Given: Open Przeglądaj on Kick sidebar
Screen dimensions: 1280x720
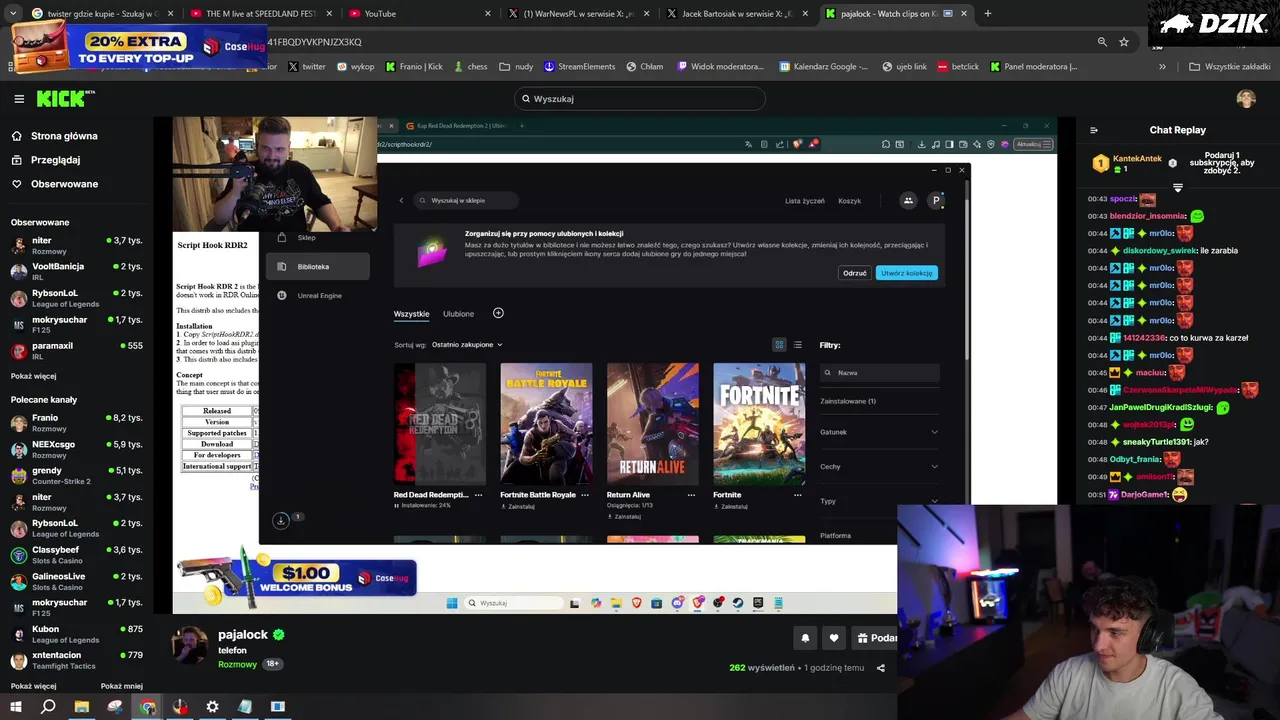Looking at the screenshot, I should [x=55, y=160].
